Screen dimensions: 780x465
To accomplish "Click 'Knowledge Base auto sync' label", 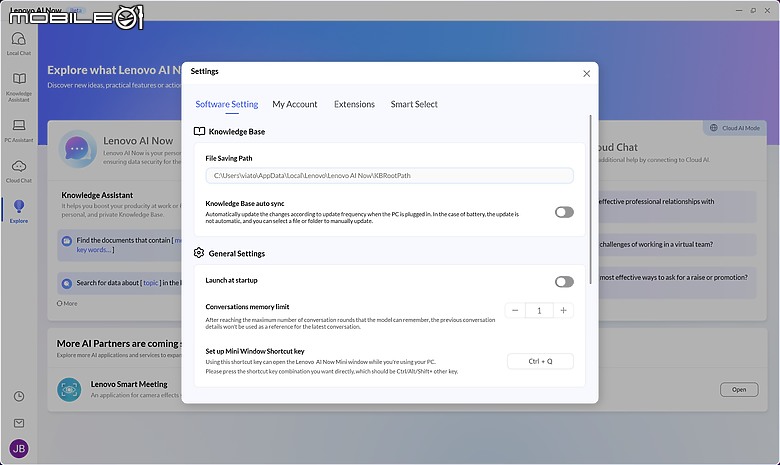I will tap(245, 203).
